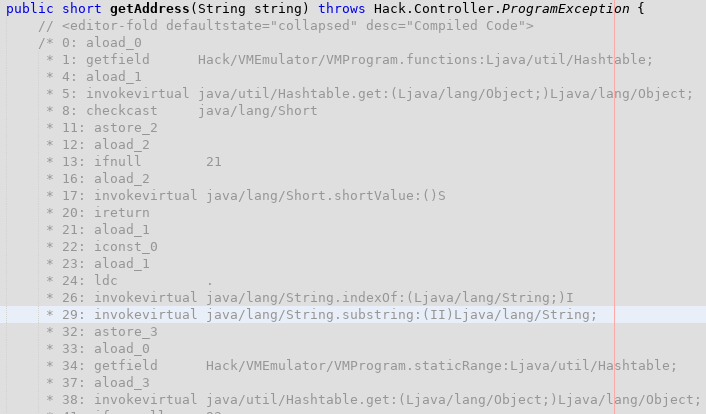Click the editor-fold Compiled Code comment line
The image size is (706, 414).
tap(286, 26)
